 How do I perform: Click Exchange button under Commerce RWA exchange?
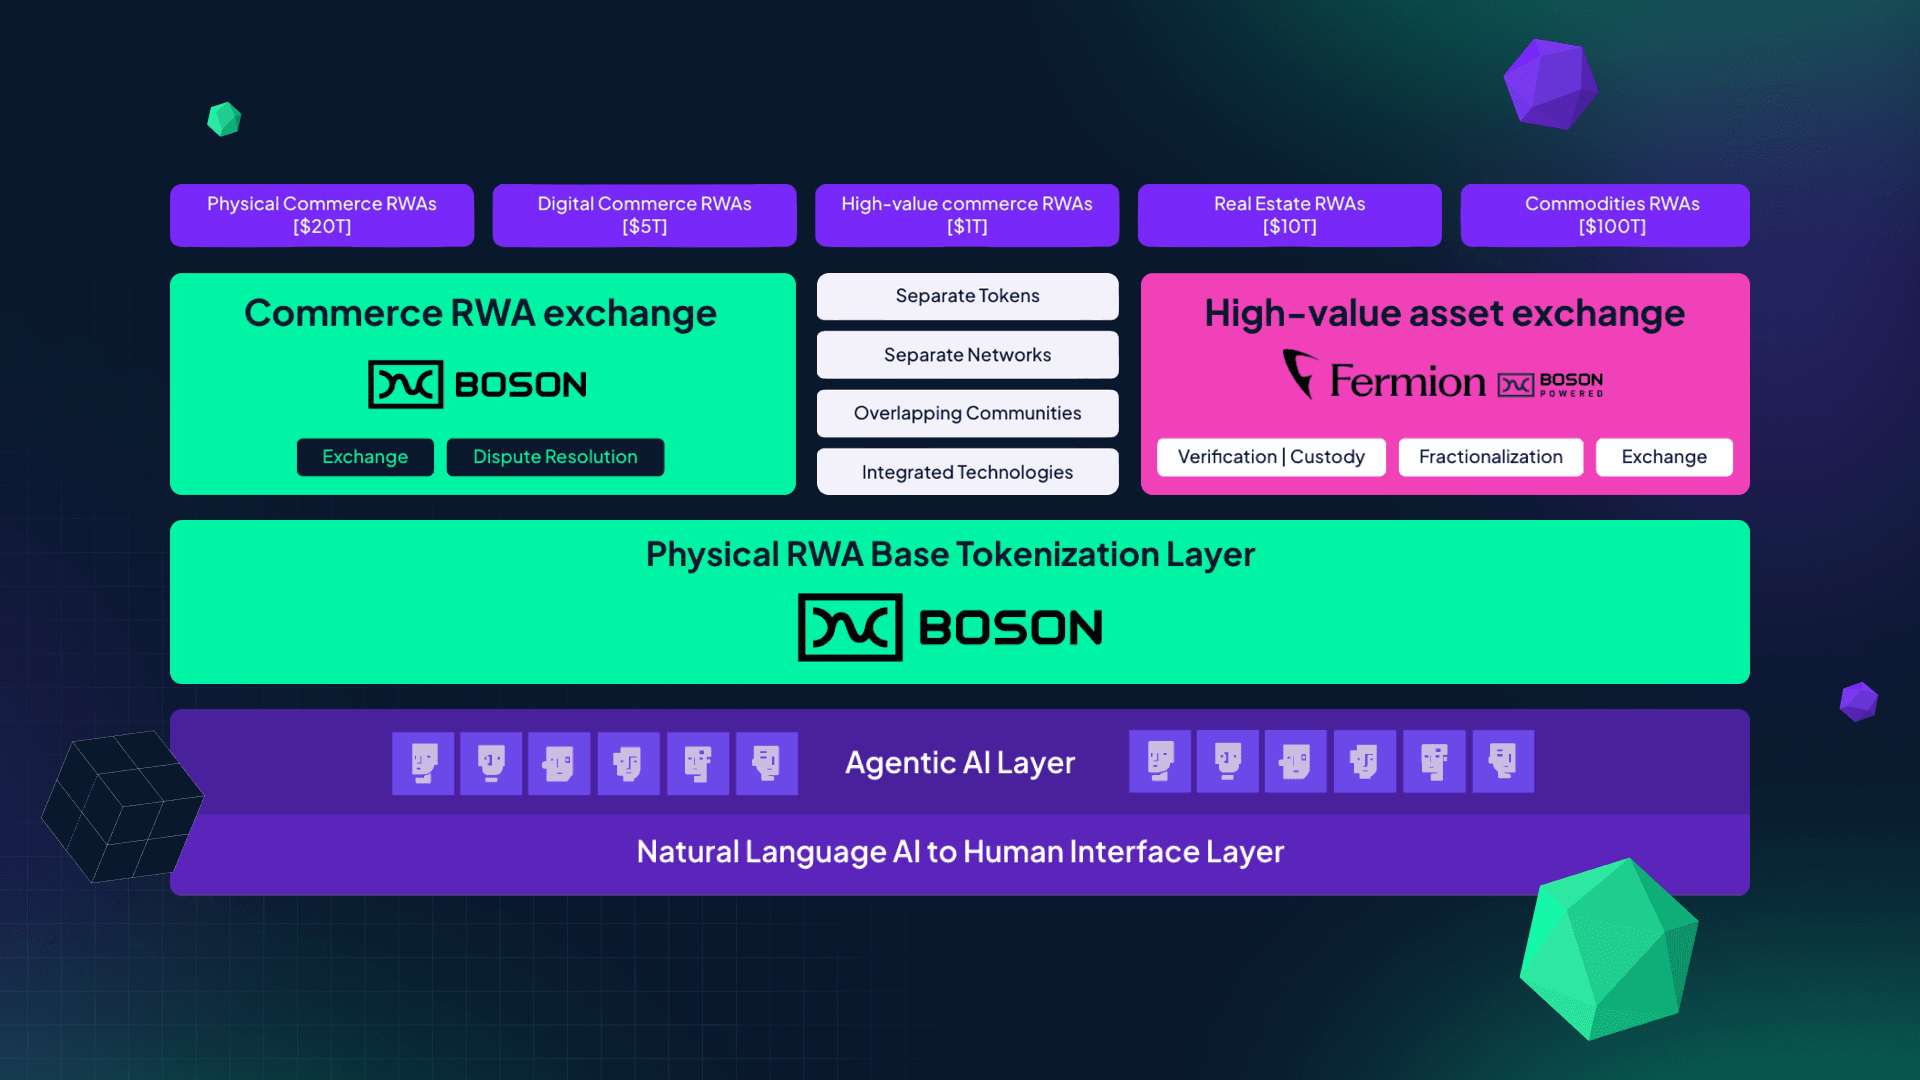tap(365, 457)
